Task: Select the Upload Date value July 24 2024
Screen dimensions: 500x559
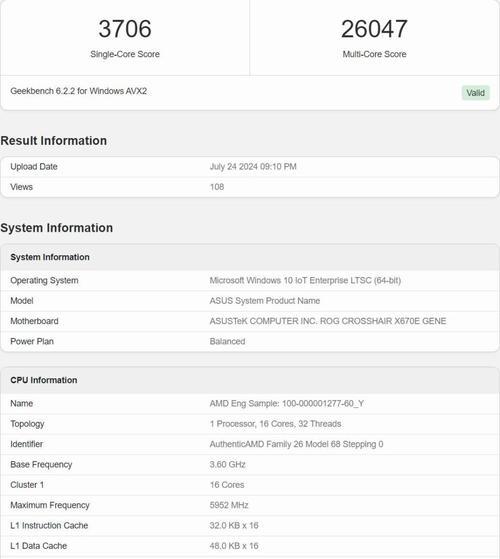Action: click(x=253, y=166)
